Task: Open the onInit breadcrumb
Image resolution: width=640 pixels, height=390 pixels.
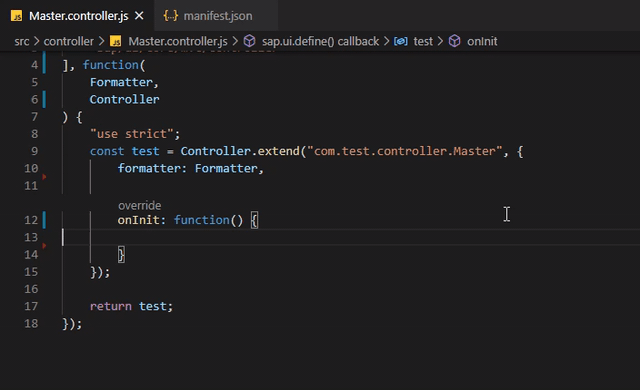Action: click(x=482, y=41)
